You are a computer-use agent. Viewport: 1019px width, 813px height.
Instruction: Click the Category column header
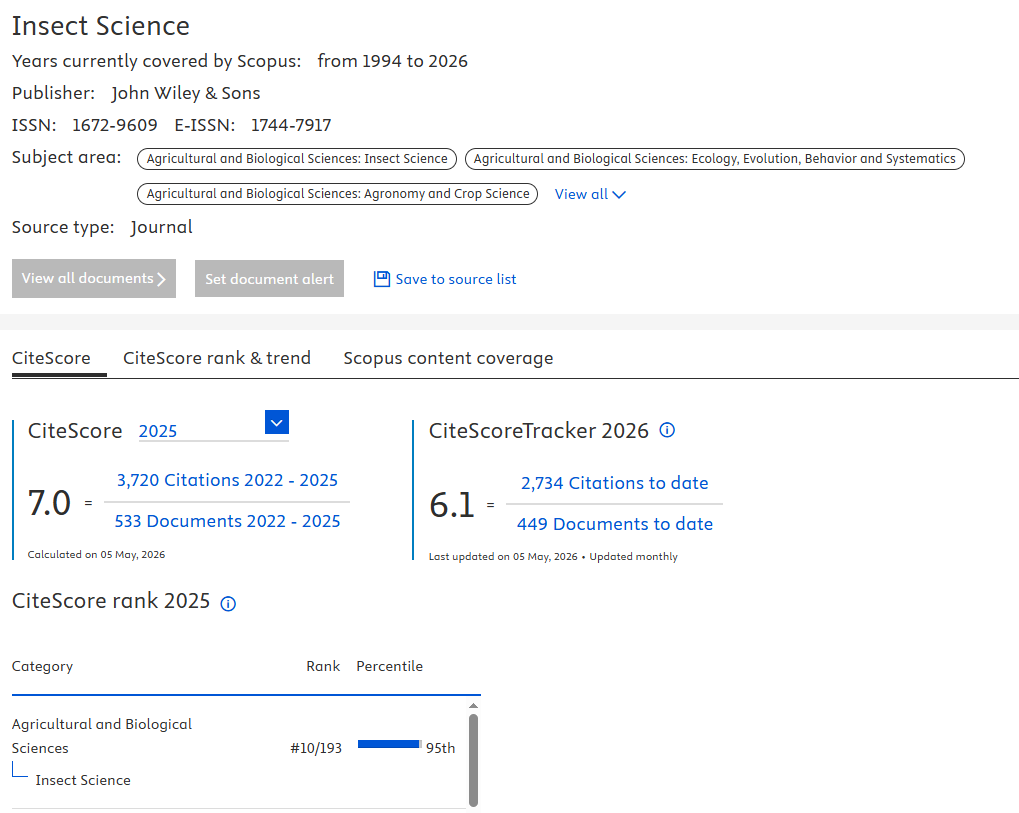tap(42, 666)
